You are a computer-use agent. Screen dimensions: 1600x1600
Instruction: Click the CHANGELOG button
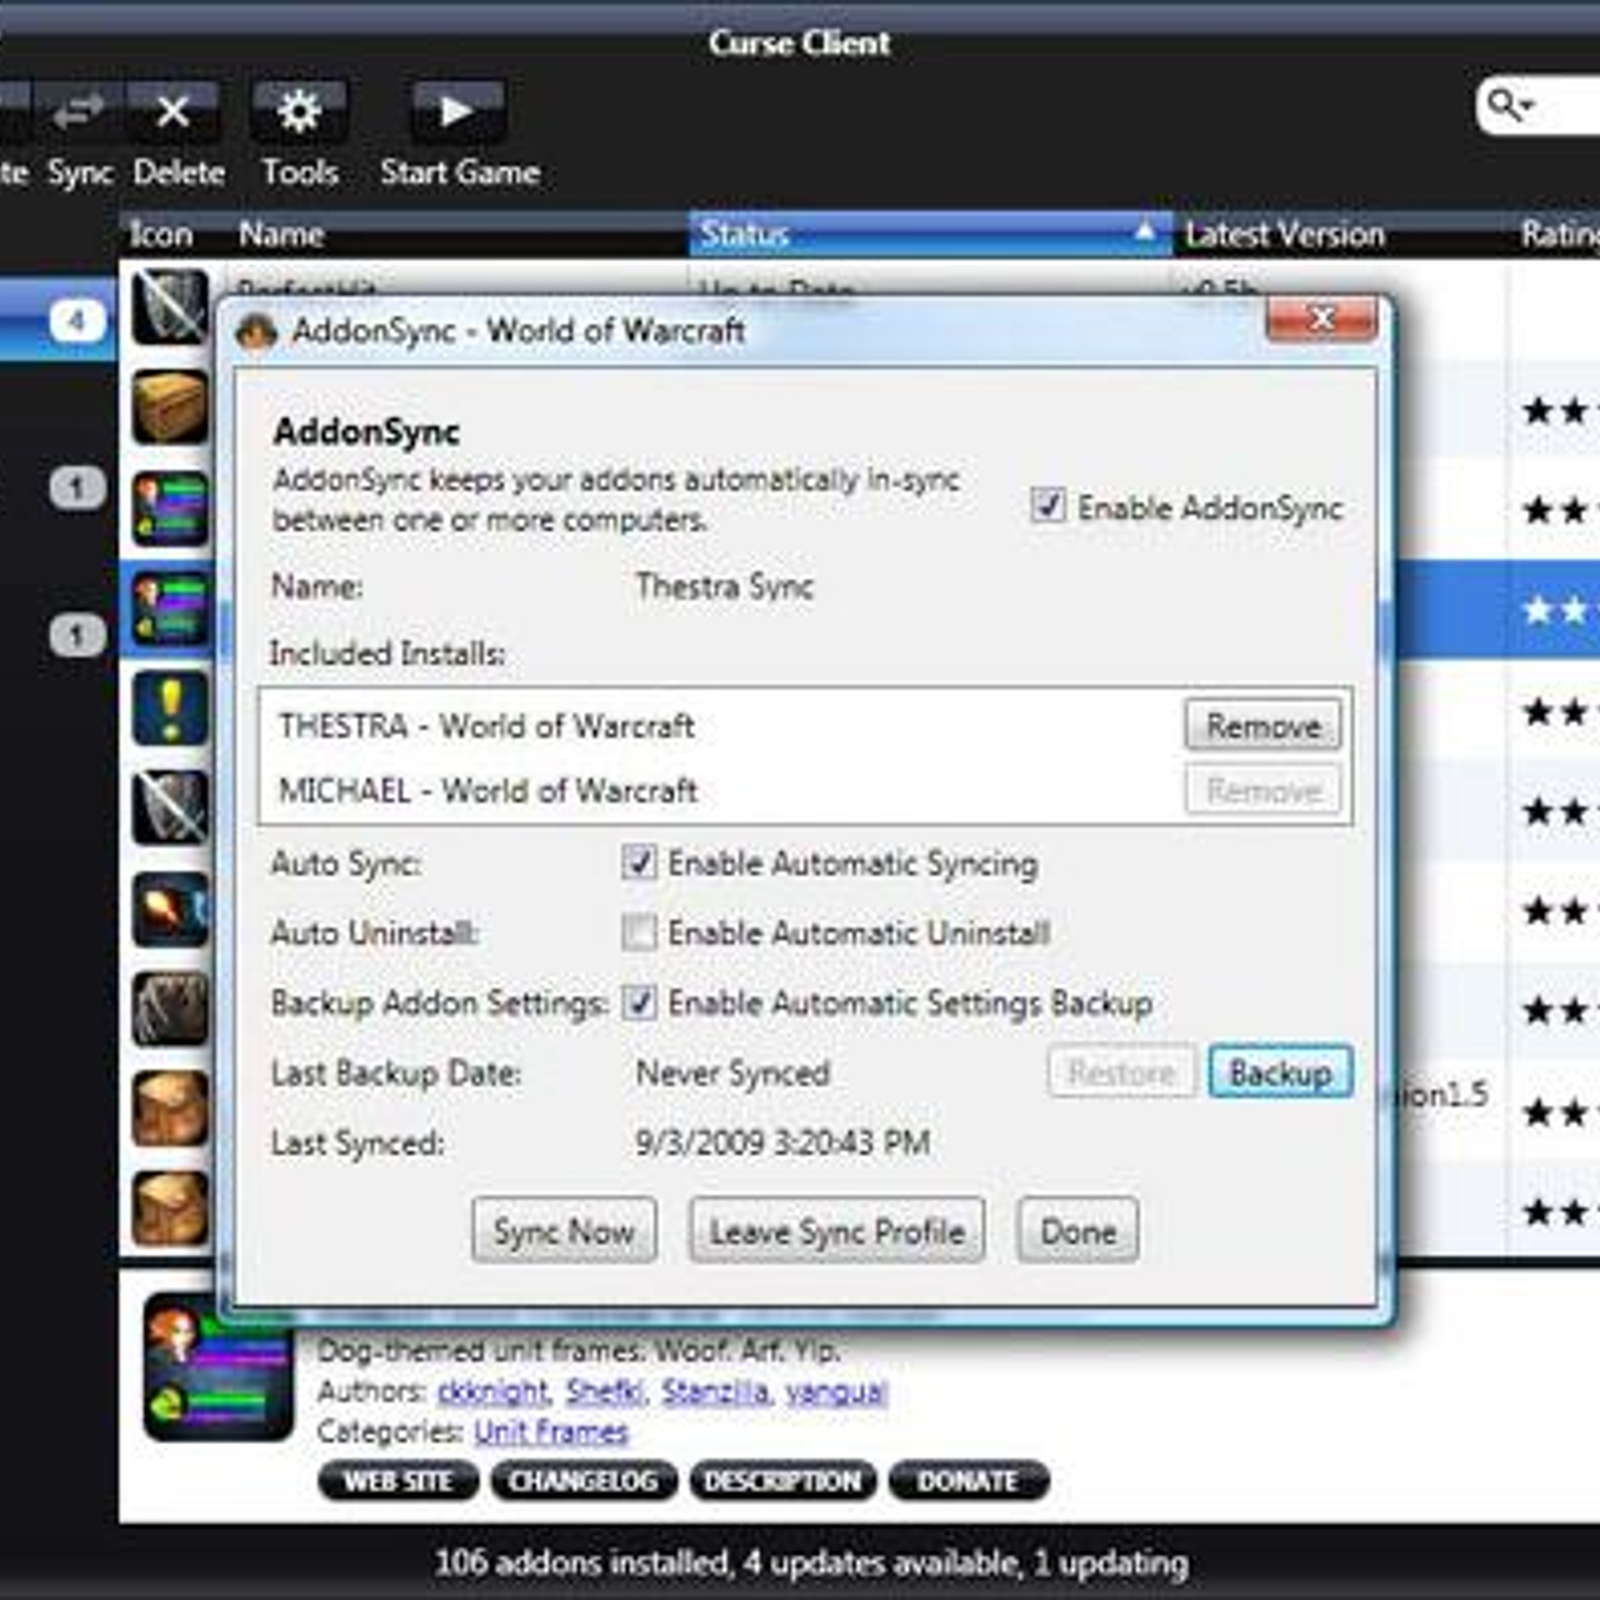[x=583, y=1481]
